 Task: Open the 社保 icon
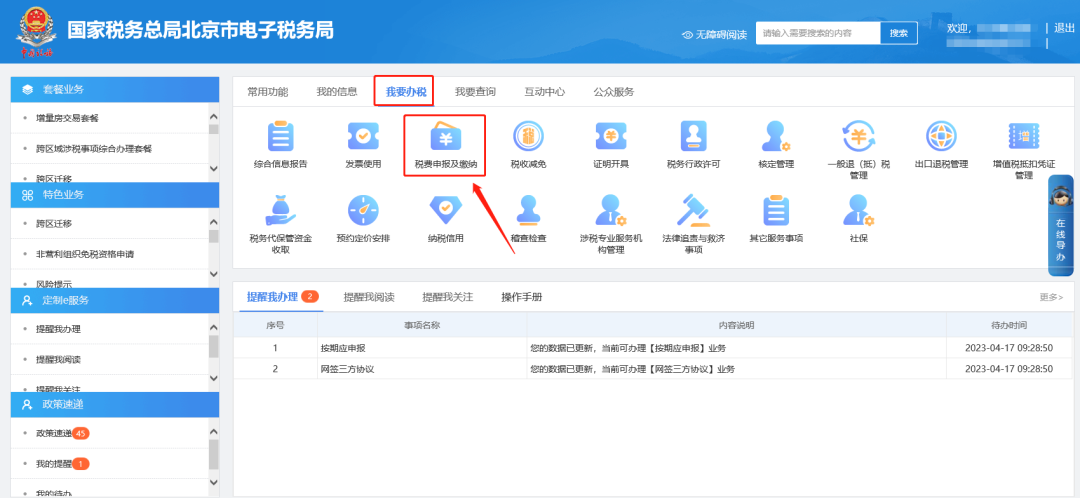(858, 210)
